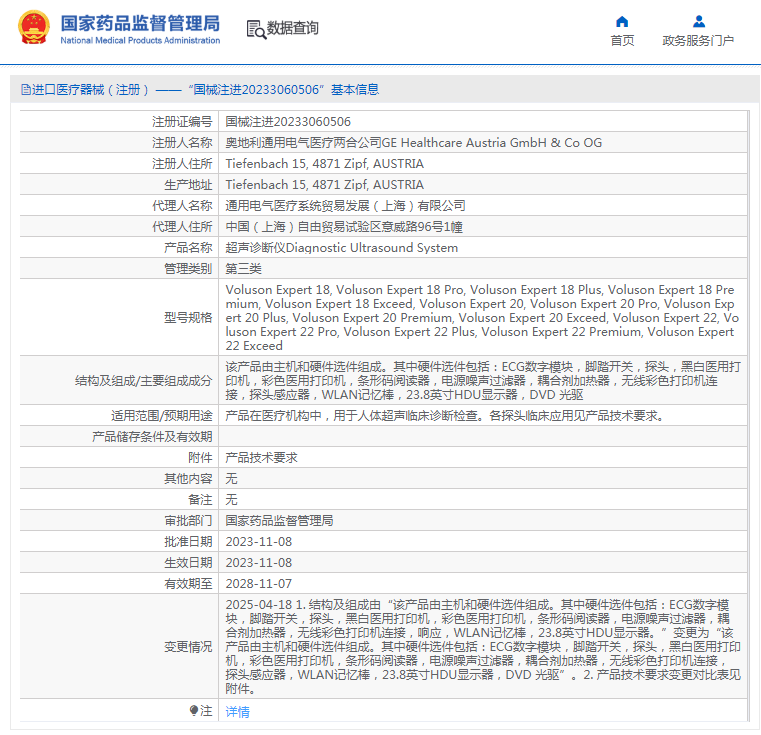Select the 2025-04-18 change record text

click(x=483, y=646)
